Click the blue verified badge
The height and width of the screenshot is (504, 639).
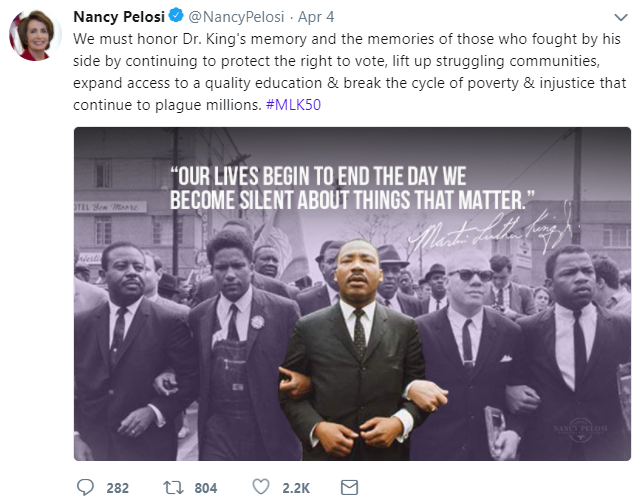(x=175, y=16)
